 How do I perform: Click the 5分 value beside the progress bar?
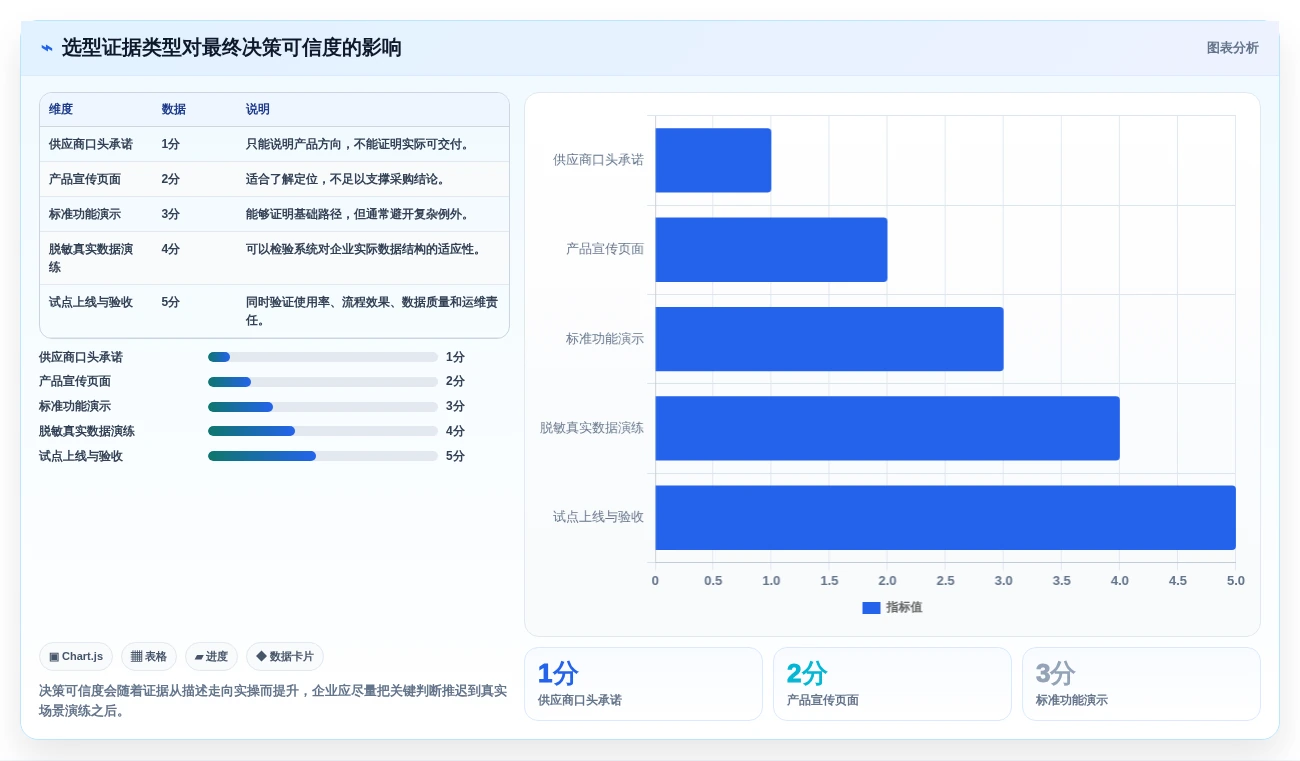pyautogui.click(x=455, y=456)
